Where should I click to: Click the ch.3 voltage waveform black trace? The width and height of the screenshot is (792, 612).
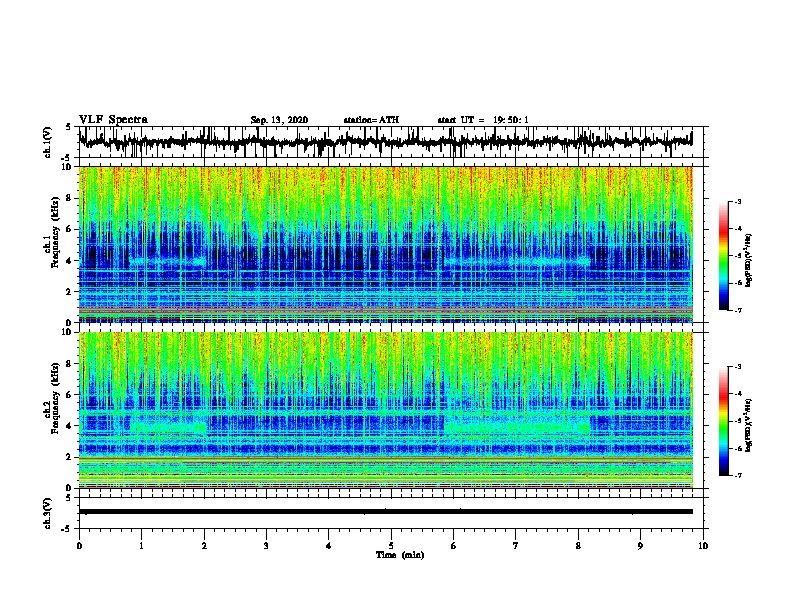[386, 512]
